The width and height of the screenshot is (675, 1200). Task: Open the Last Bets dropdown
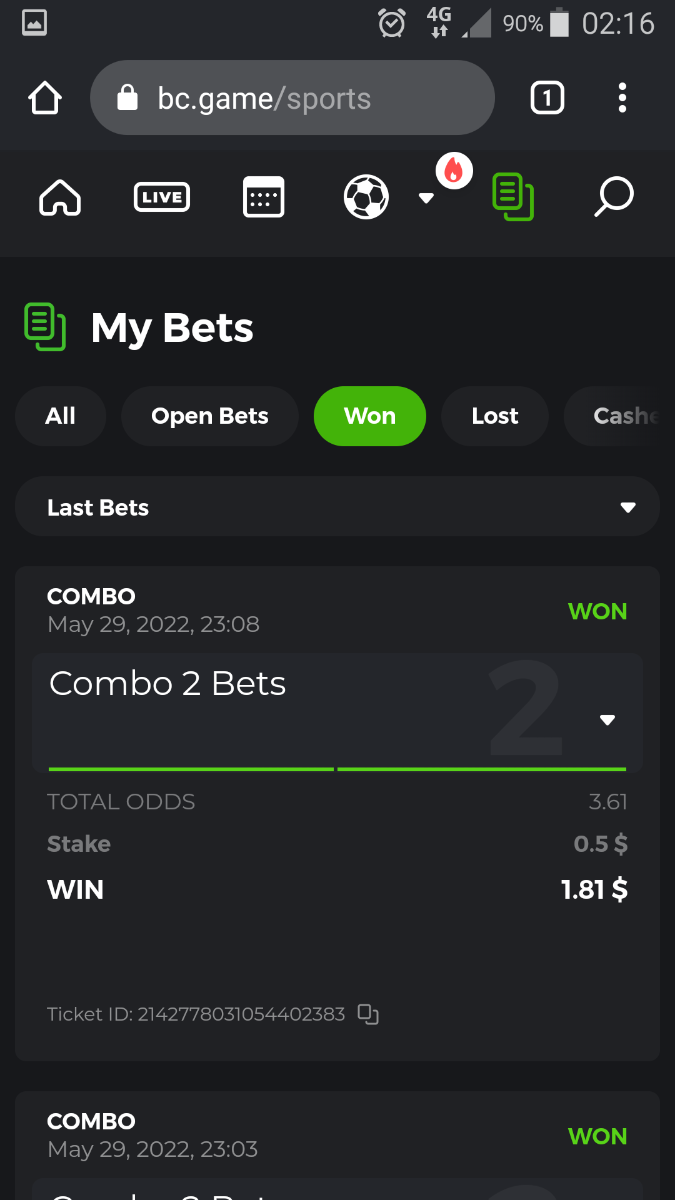(337, 507)
